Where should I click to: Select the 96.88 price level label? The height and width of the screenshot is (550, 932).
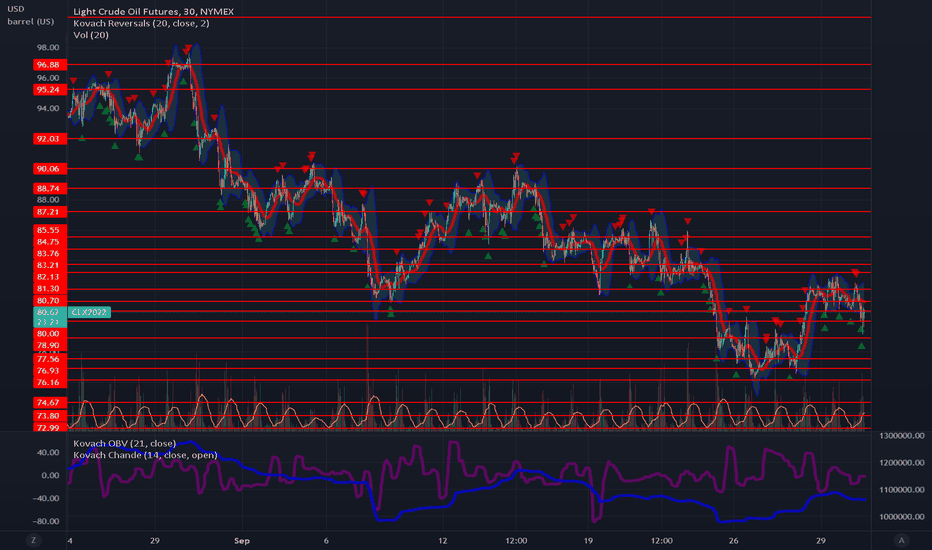[49, 64]
